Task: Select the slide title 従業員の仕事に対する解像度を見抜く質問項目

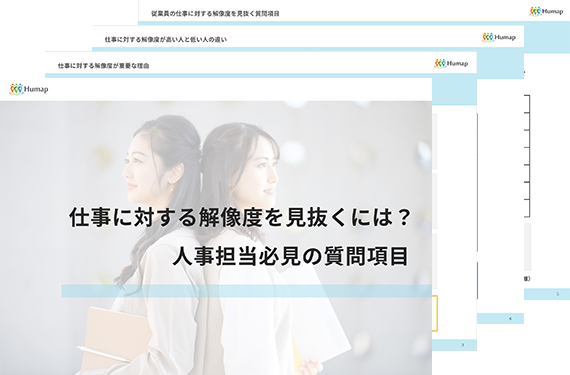Action: pos(215,13)
